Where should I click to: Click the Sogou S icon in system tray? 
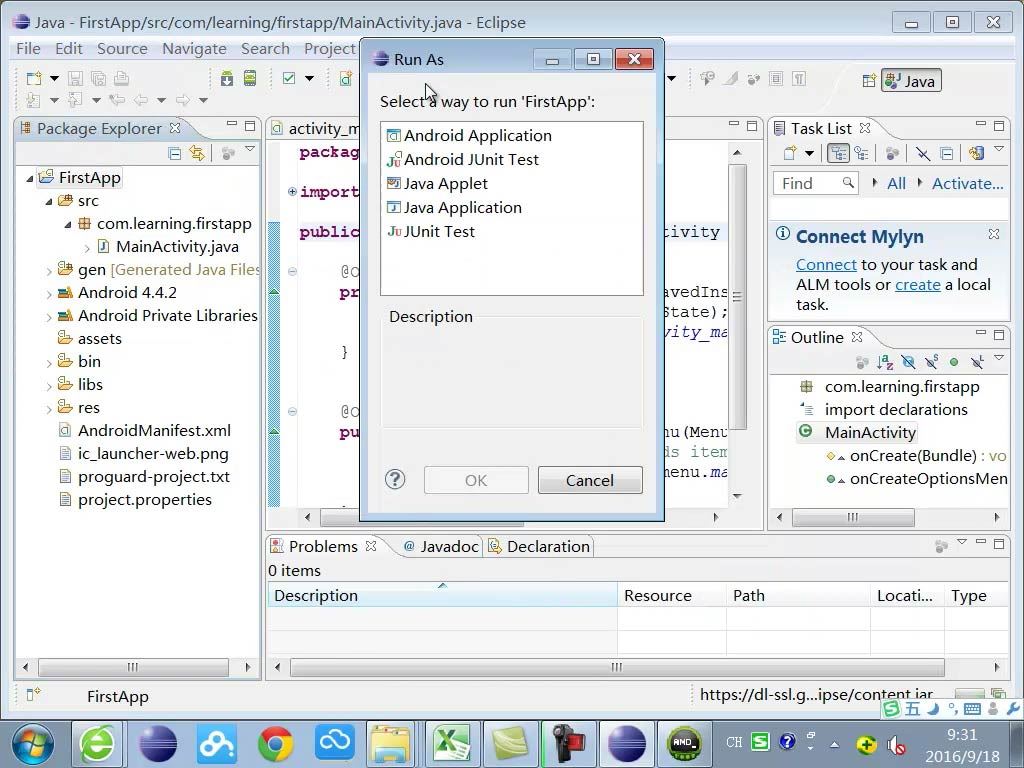click(760, 742)
